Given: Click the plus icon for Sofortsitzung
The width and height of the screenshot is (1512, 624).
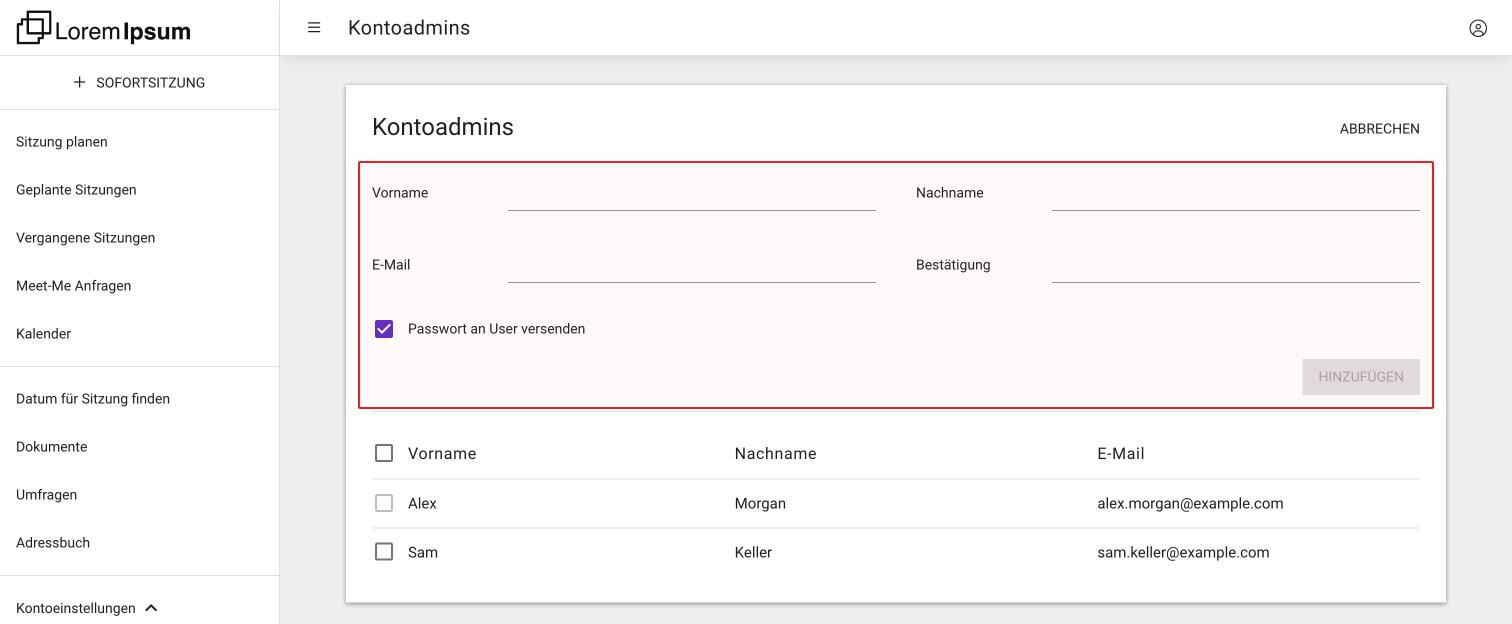Looking at the screenshot, I should pyautogui.click(x=80, y=82).
